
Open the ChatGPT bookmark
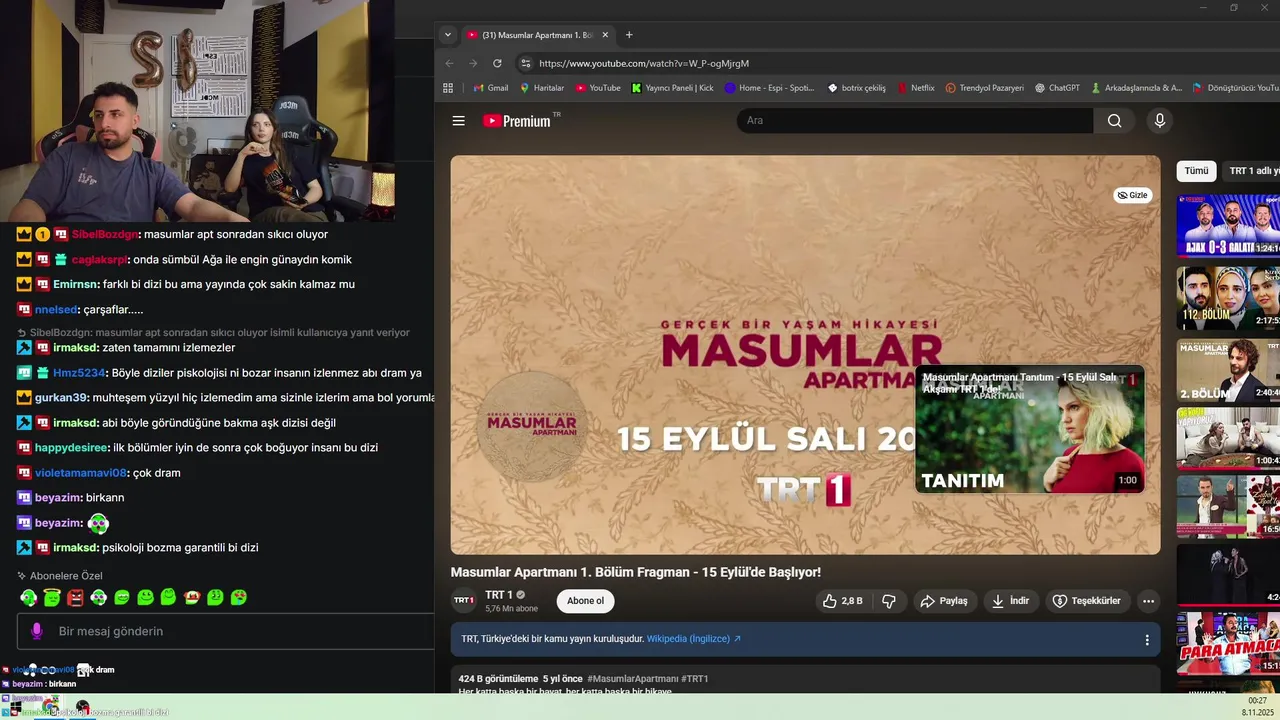[1057, 88]
